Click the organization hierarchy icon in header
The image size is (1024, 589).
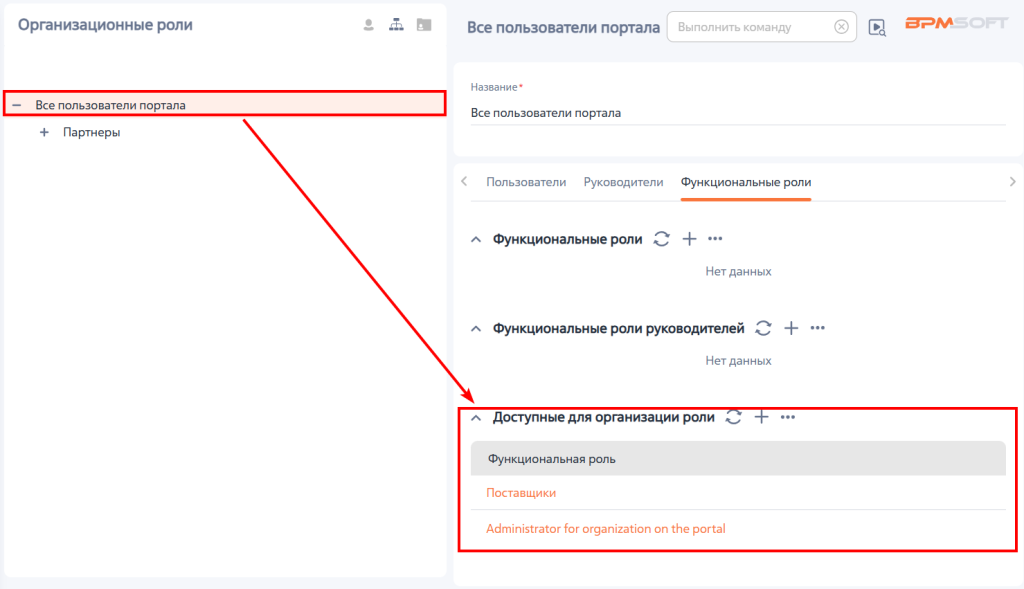click(x=396, y=25)
